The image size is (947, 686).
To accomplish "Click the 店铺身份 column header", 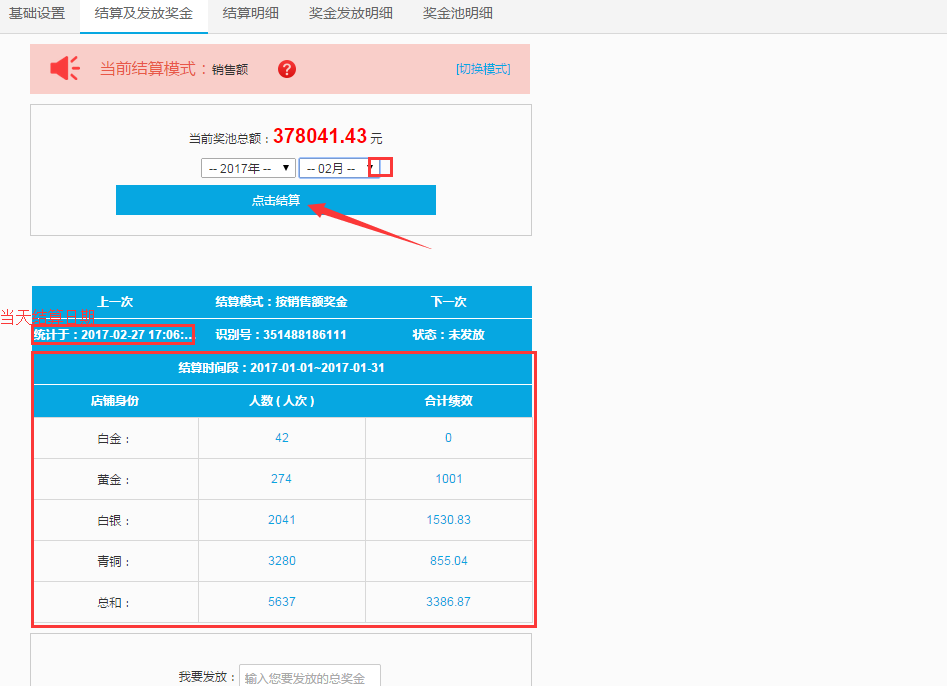I will point(115,401).
